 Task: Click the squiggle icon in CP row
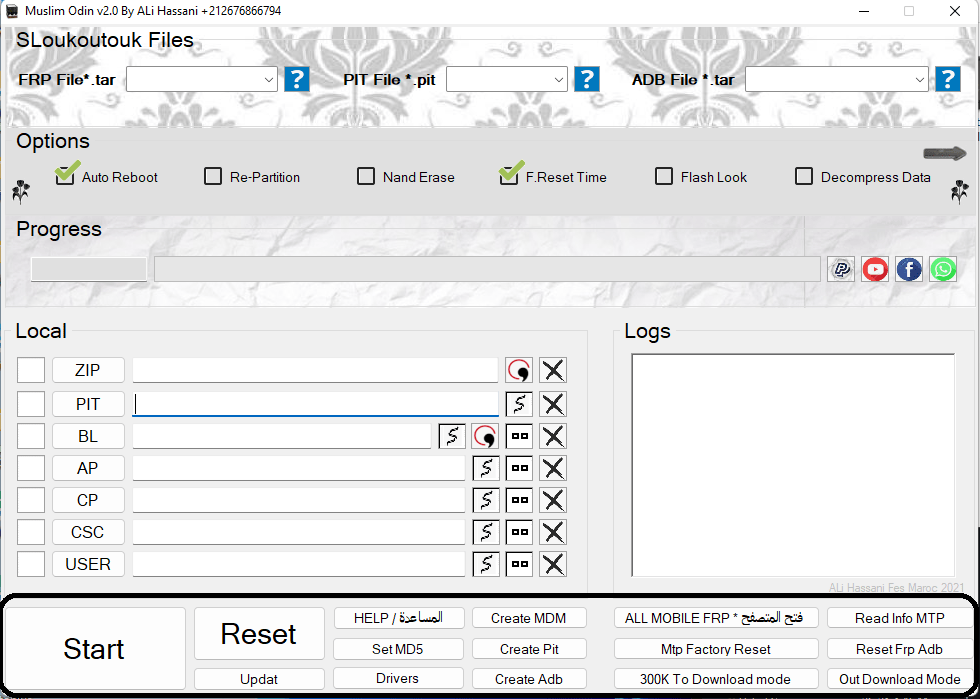coord(486,500)
